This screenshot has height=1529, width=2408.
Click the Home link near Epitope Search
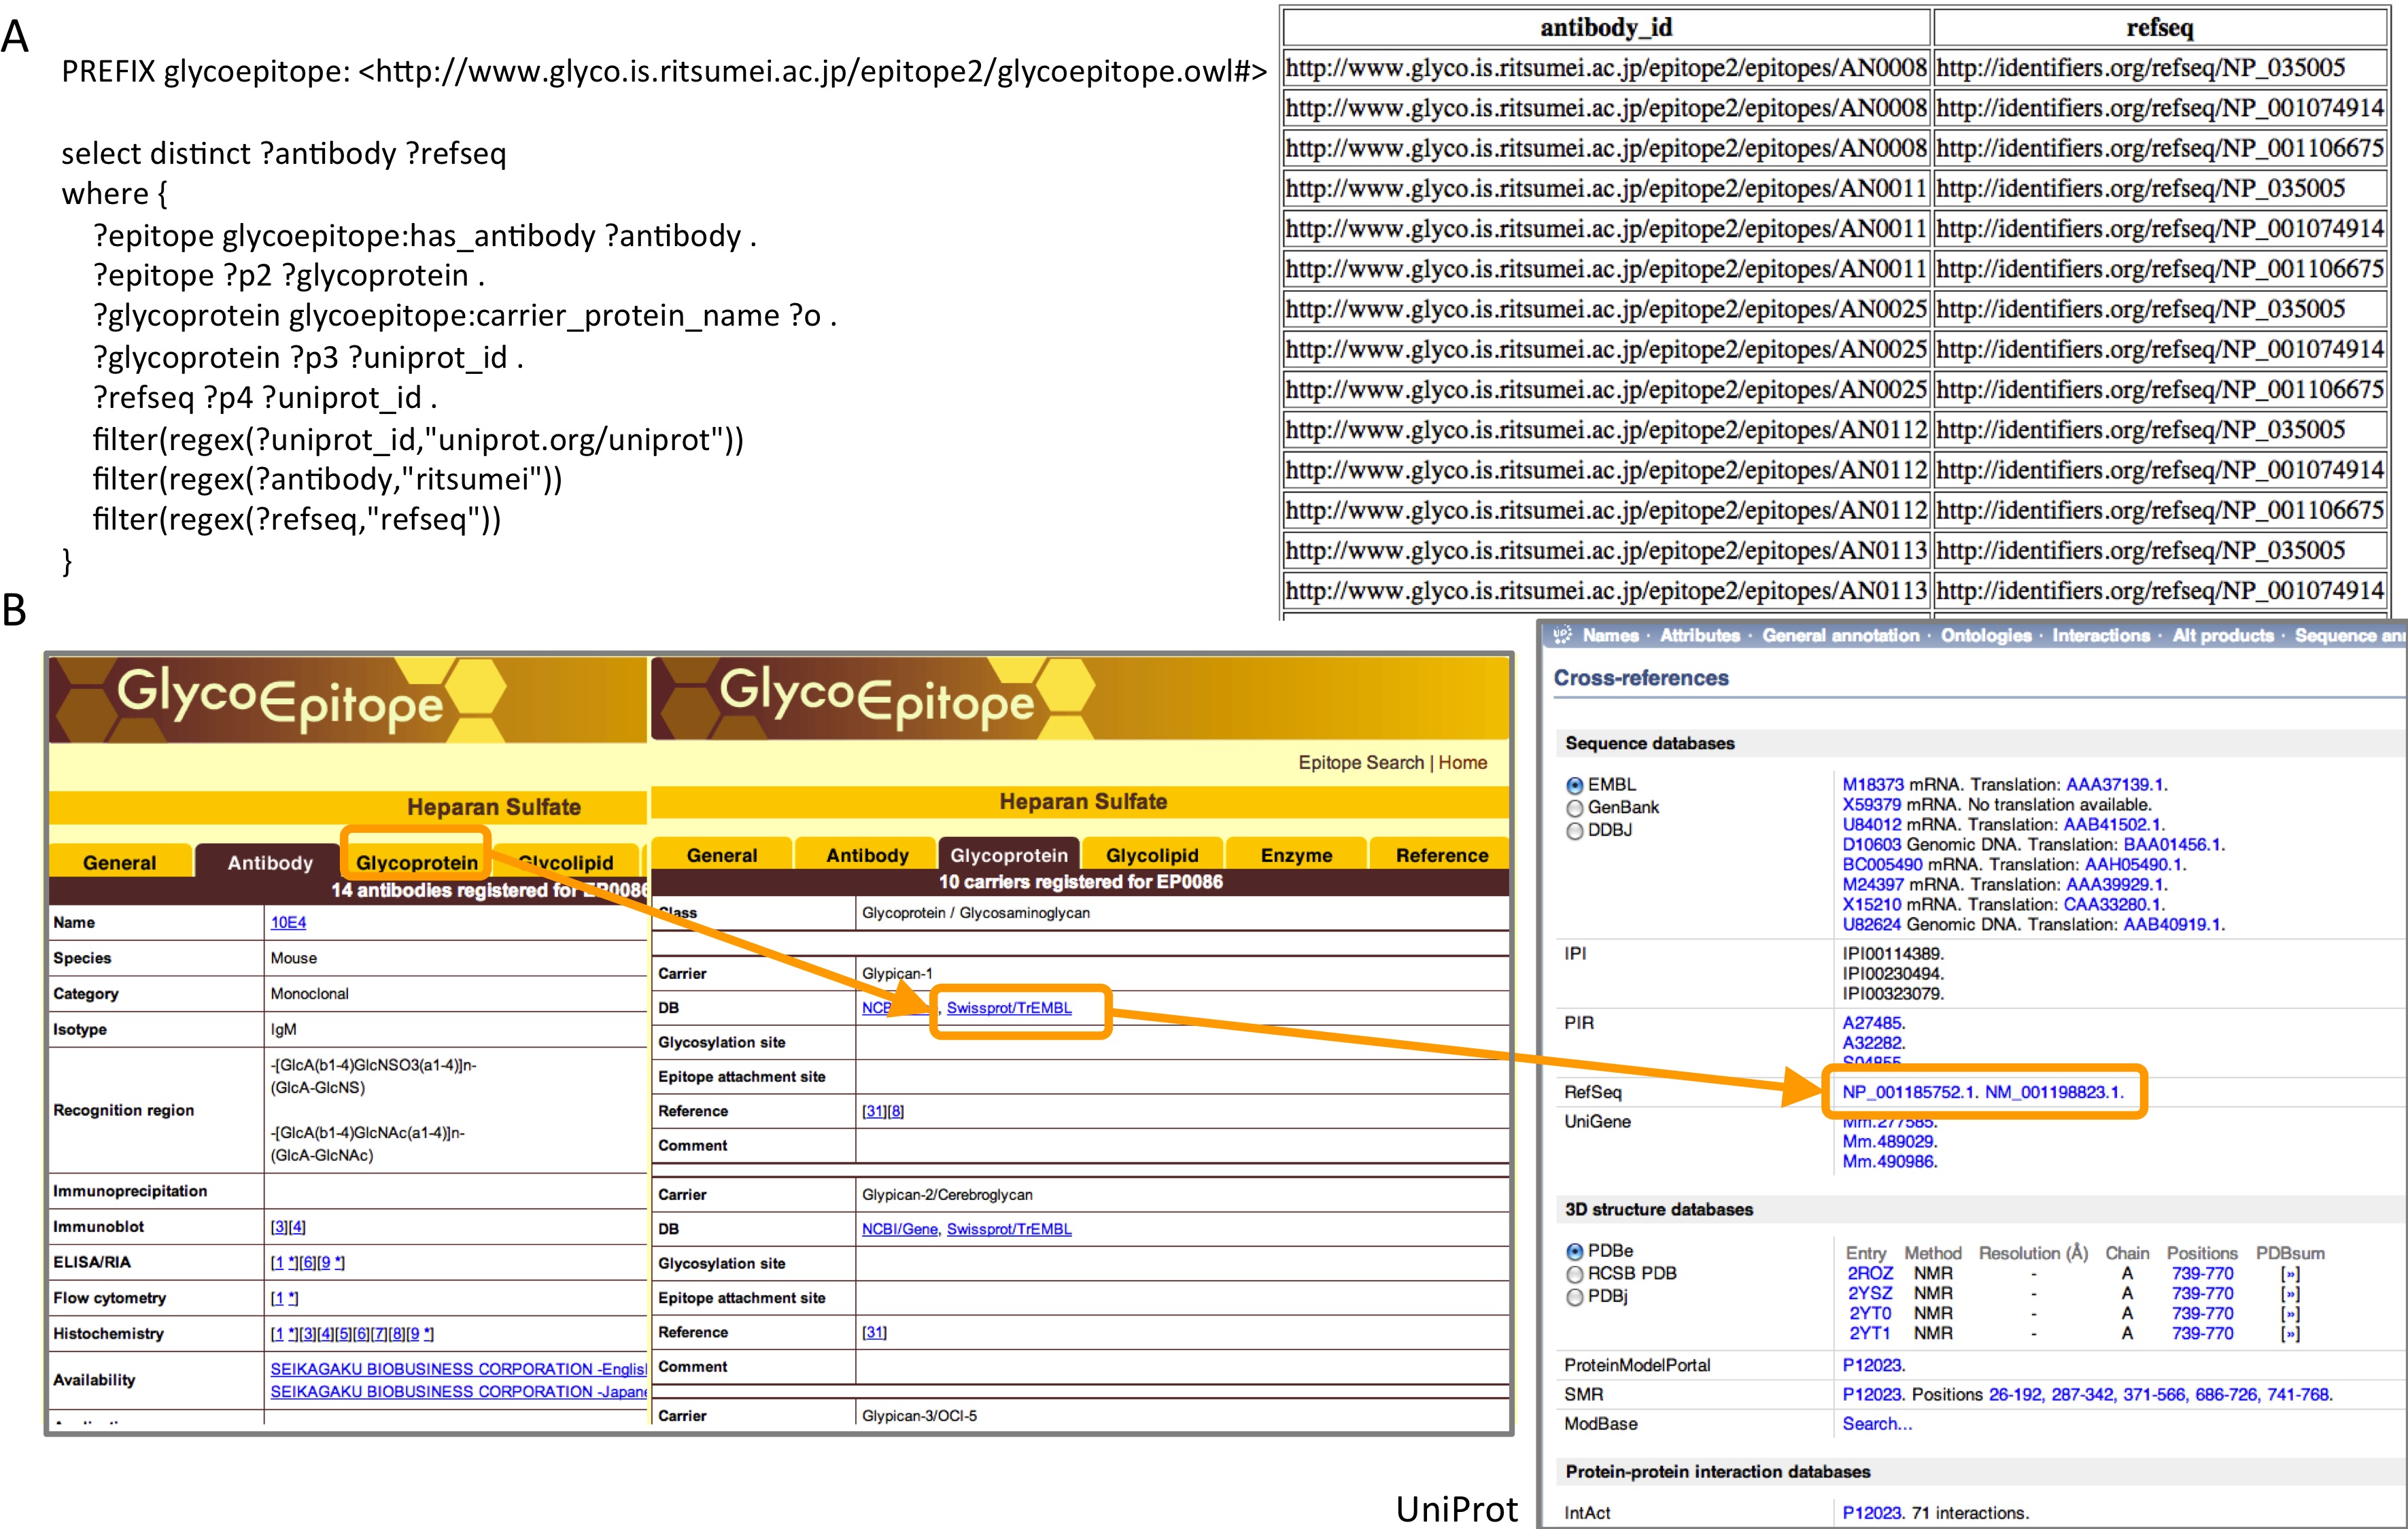[1462, 763]
